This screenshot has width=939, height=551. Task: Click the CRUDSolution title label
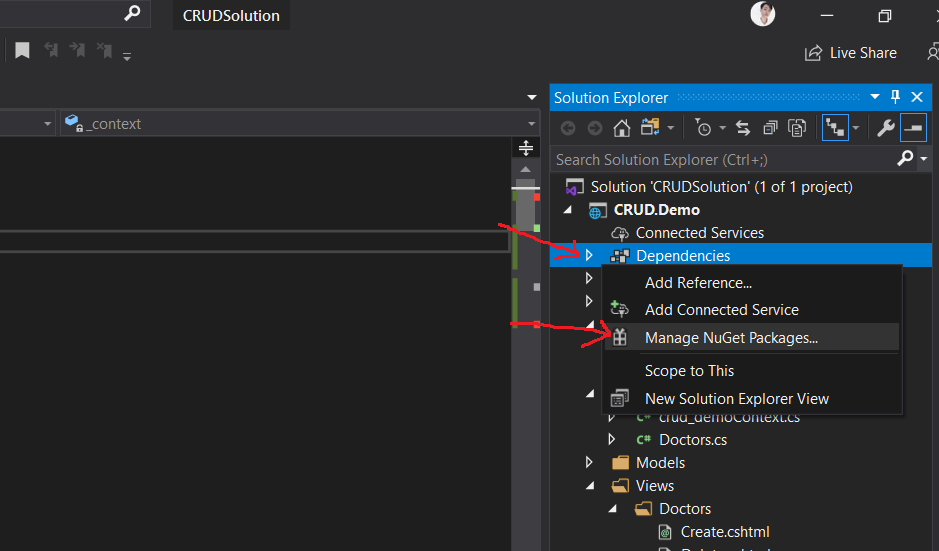point(231,16)
